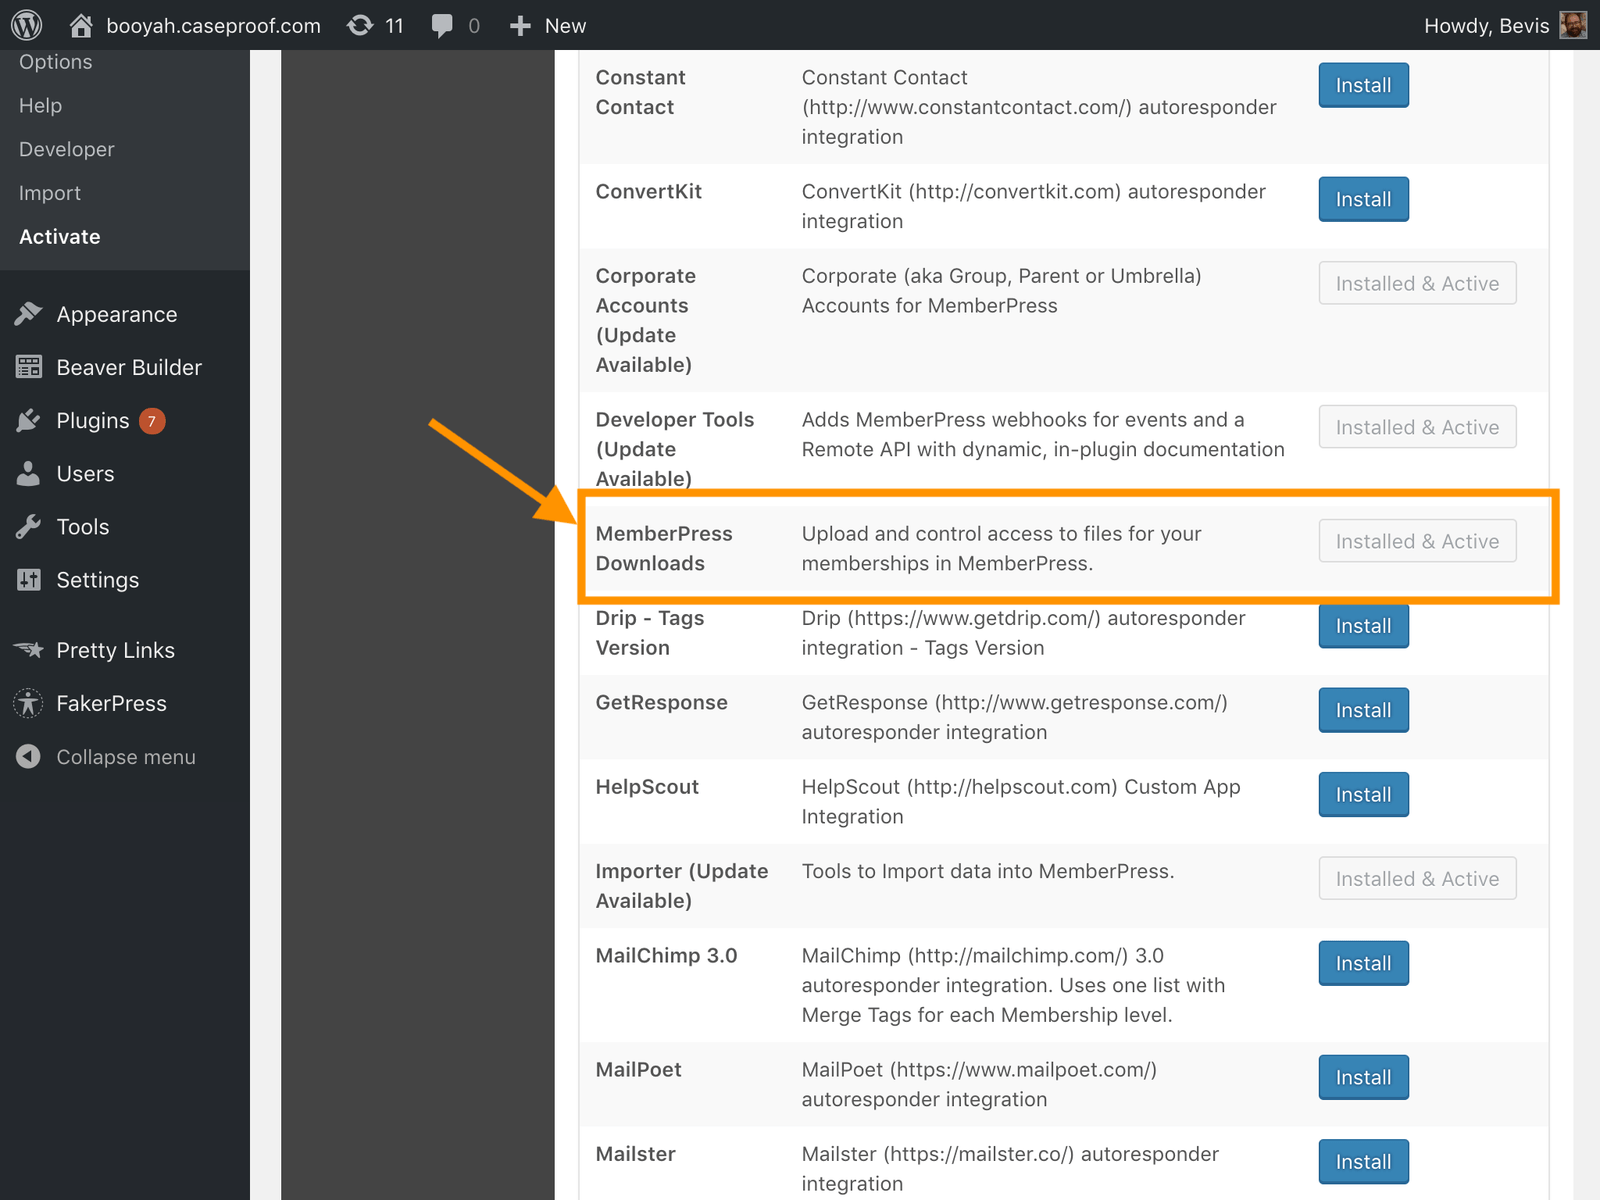Open Bevis user avatar thumbnail
Viewport: 1600px width, 1200px height.
pyautogui.click(x=1573, y=25)
